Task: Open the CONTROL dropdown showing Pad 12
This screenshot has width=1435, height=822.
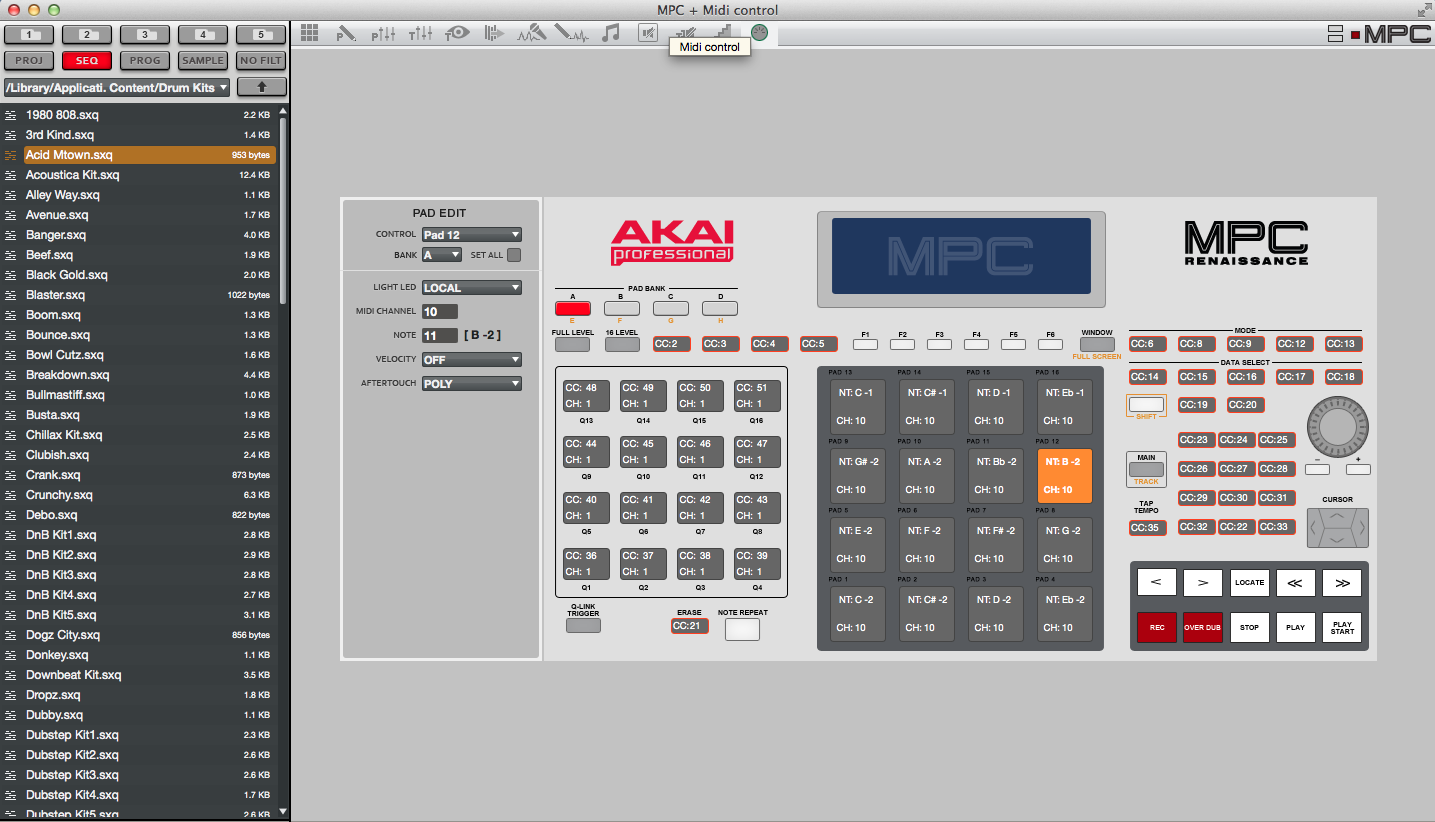Action: (x=471, y=234)
